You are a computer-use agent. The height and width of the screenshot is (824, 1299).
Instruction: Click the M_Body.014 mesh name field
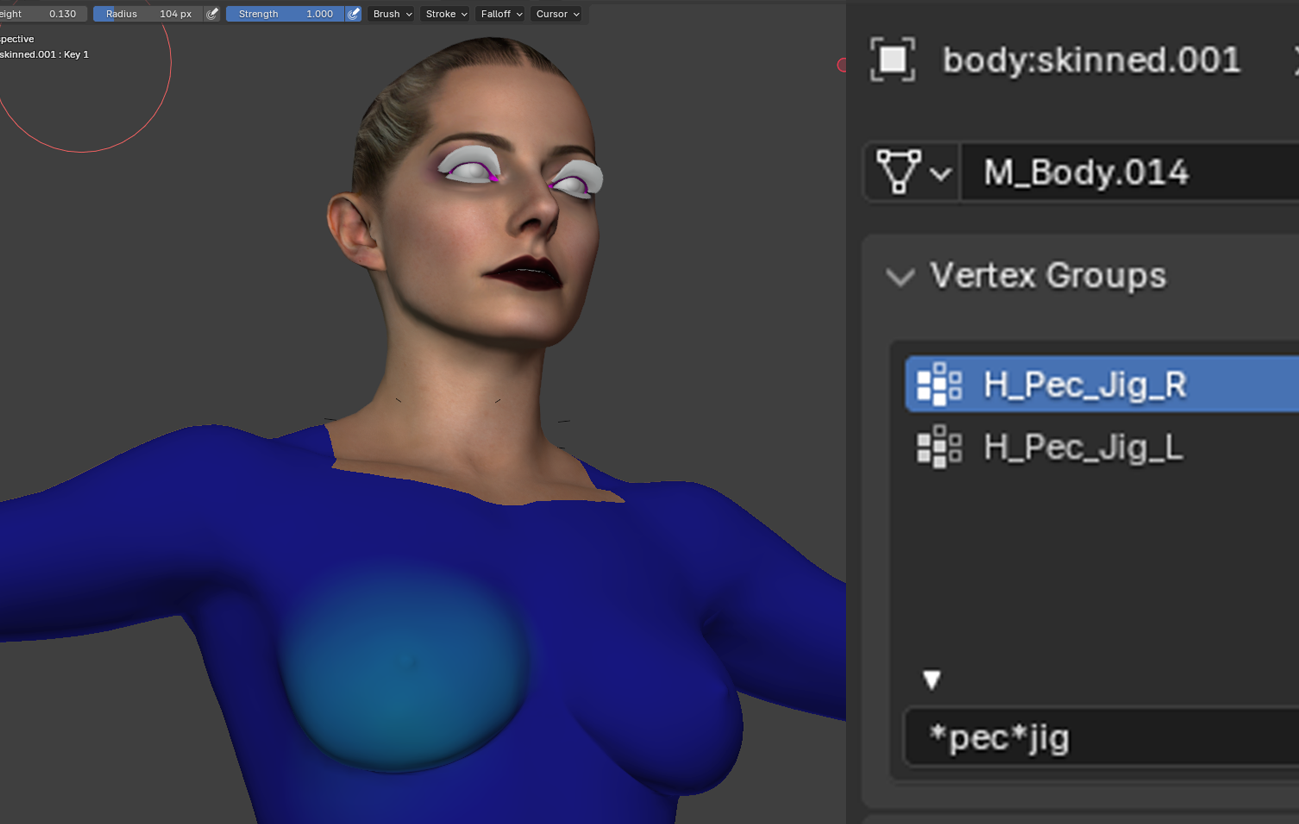pos(1129,172)
